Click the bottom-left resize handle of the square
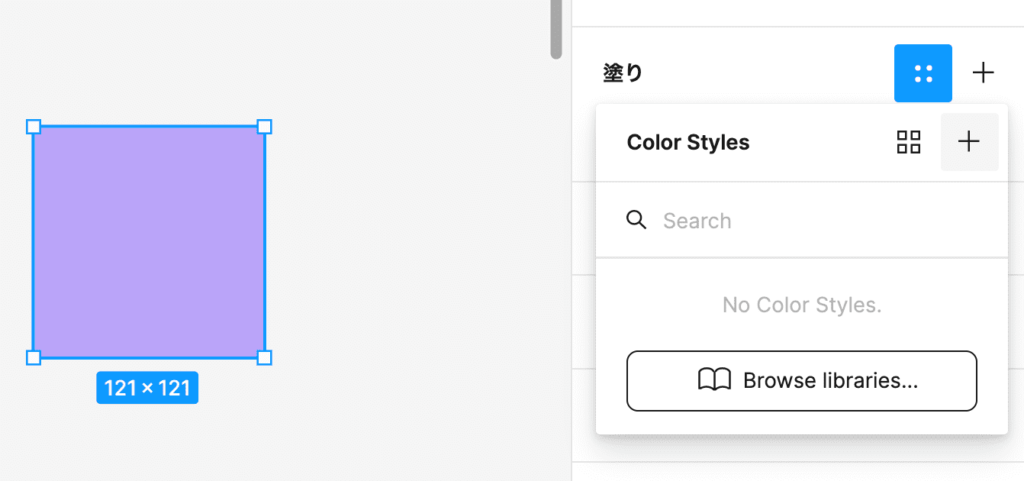This screenshot has height=481, width=1024. click(33, 357)
